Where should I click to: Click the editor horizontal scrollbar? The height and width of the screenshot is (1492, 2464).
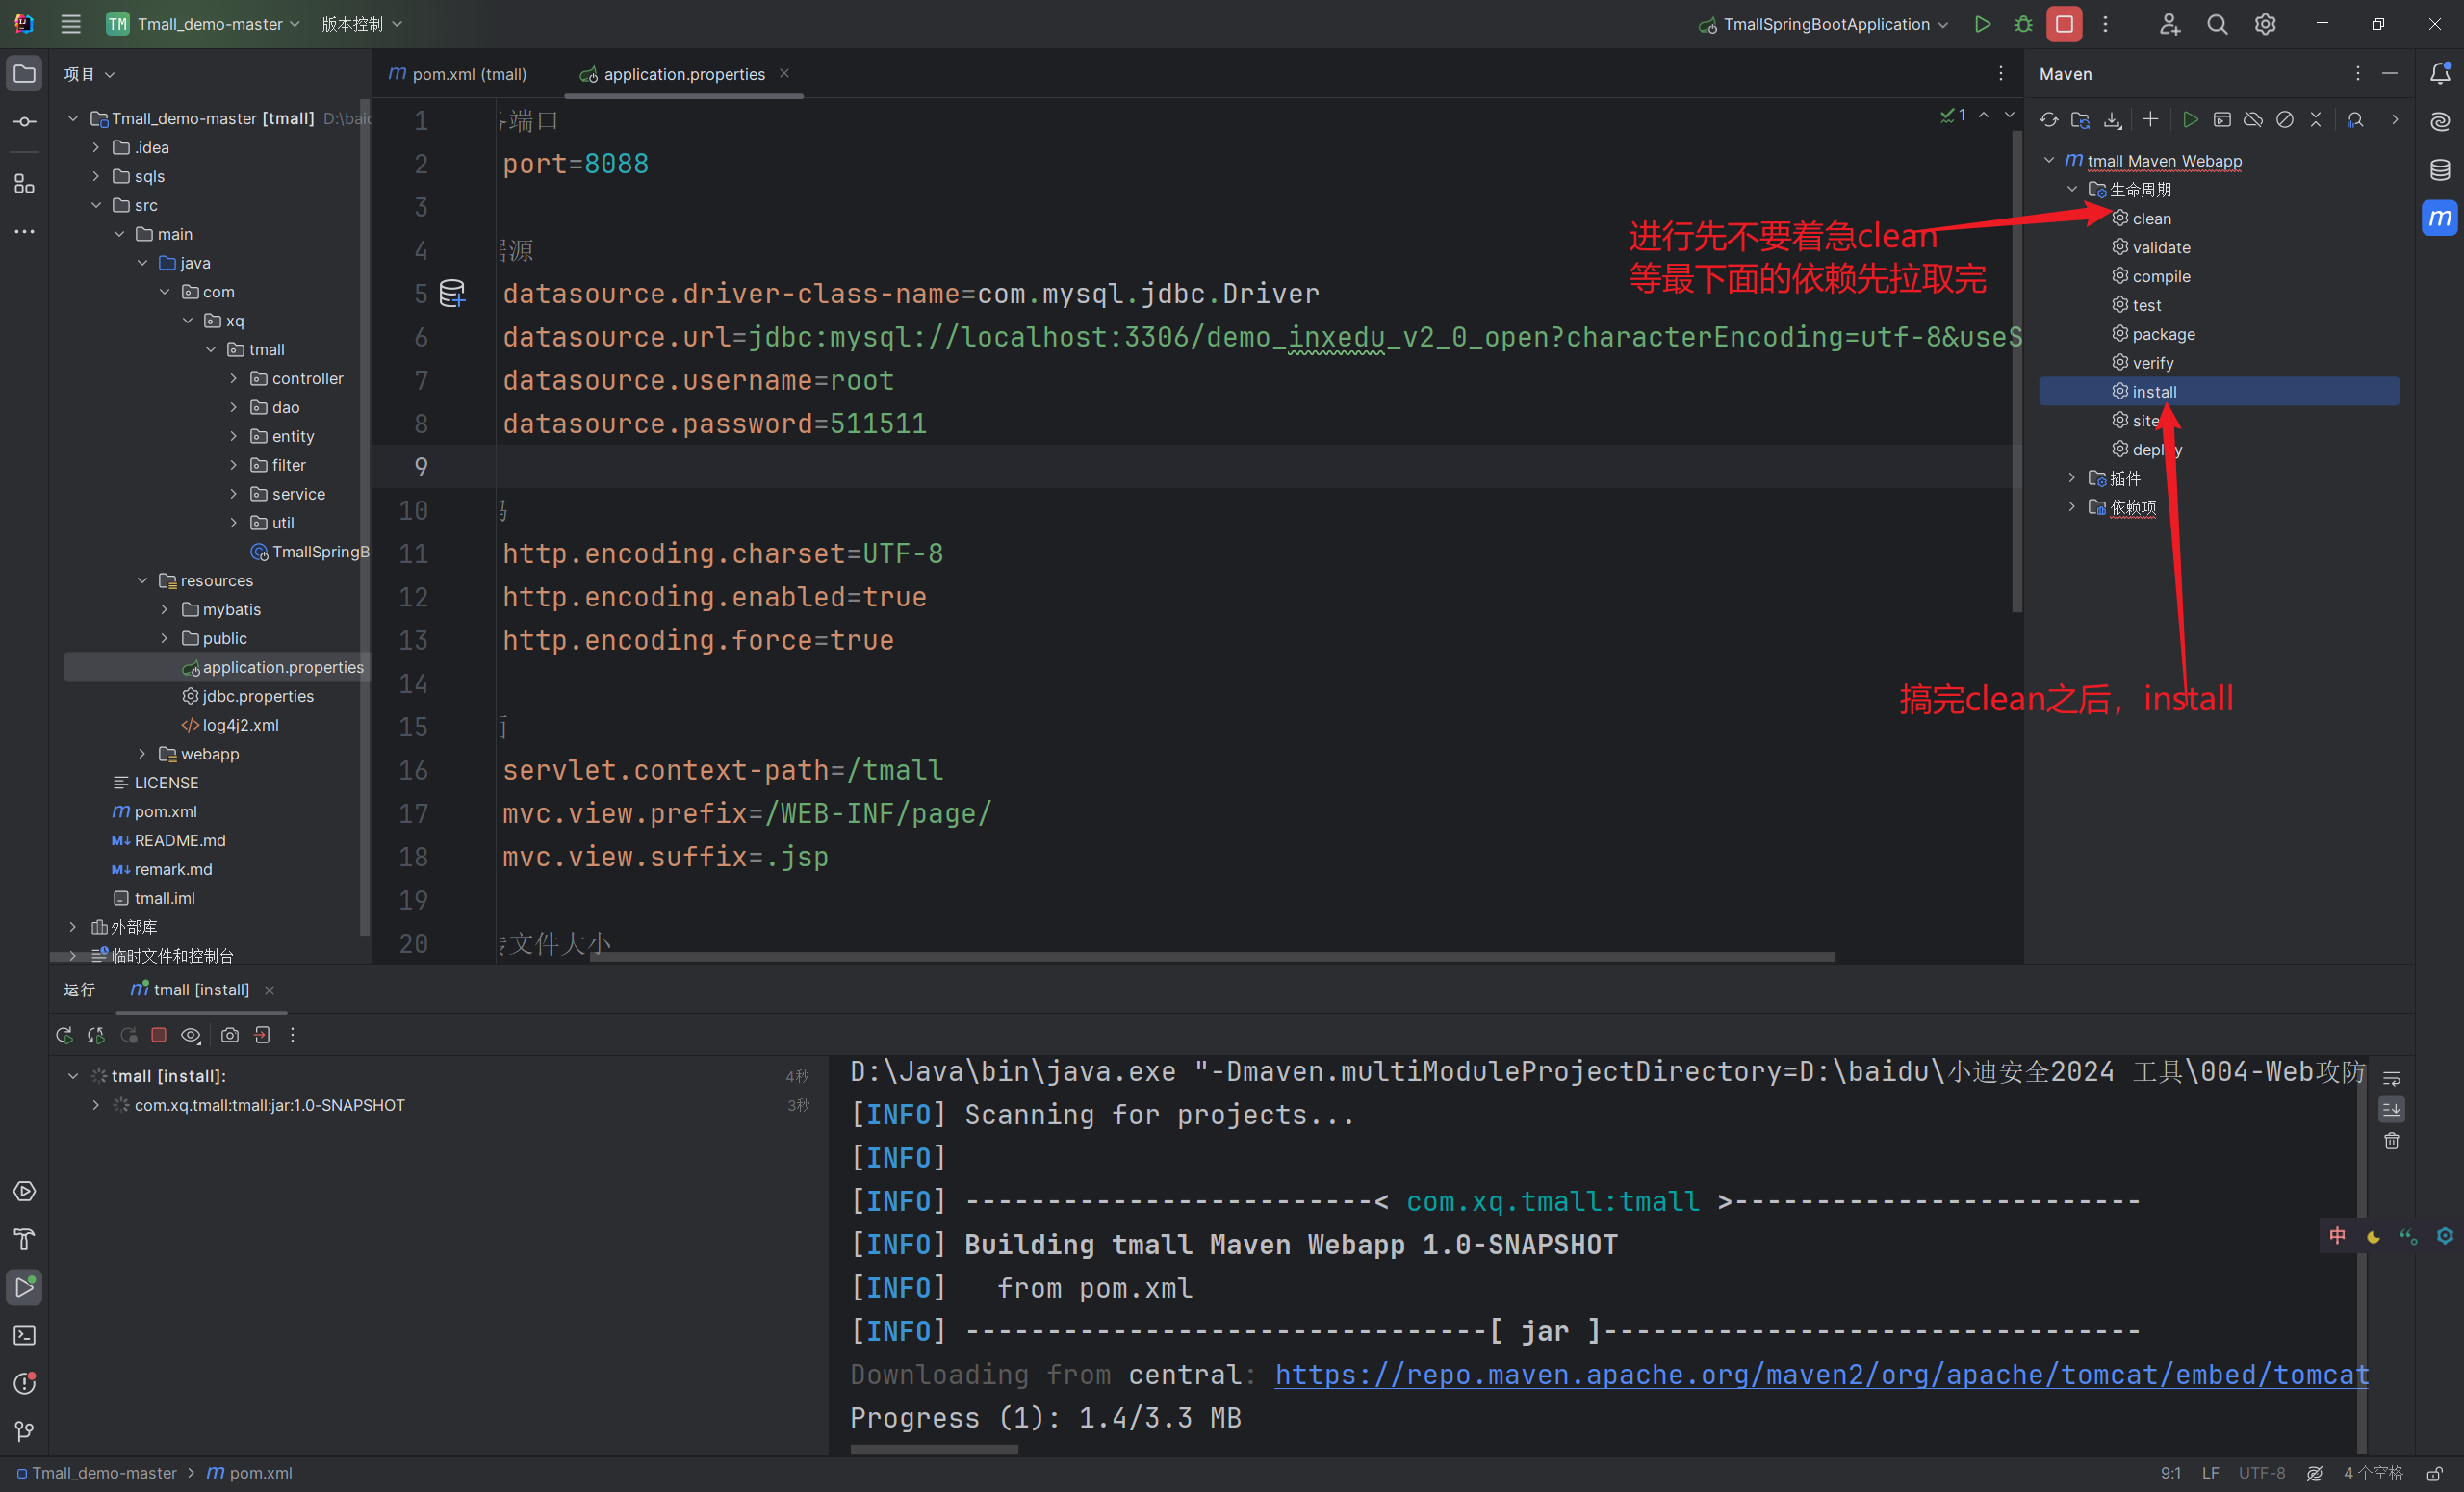[x=1212, y=957]
